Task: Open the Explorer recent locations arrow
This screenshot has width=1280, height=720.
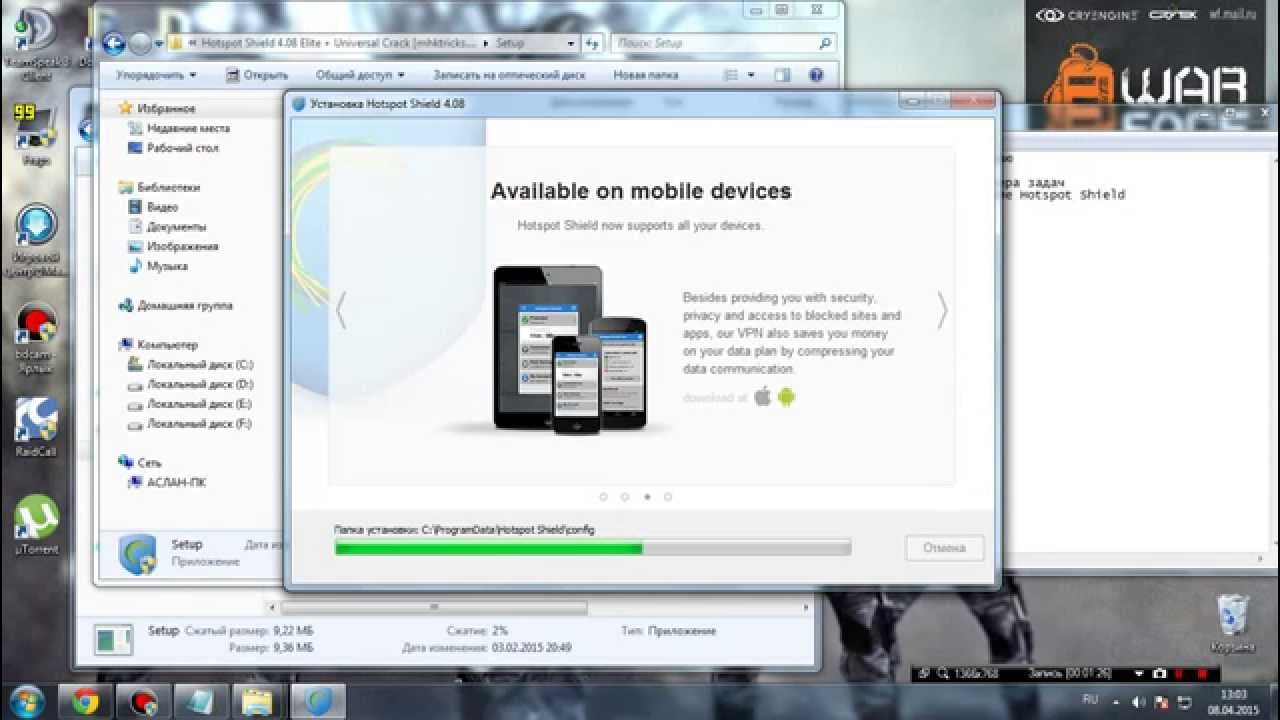Action: [158, 44]
